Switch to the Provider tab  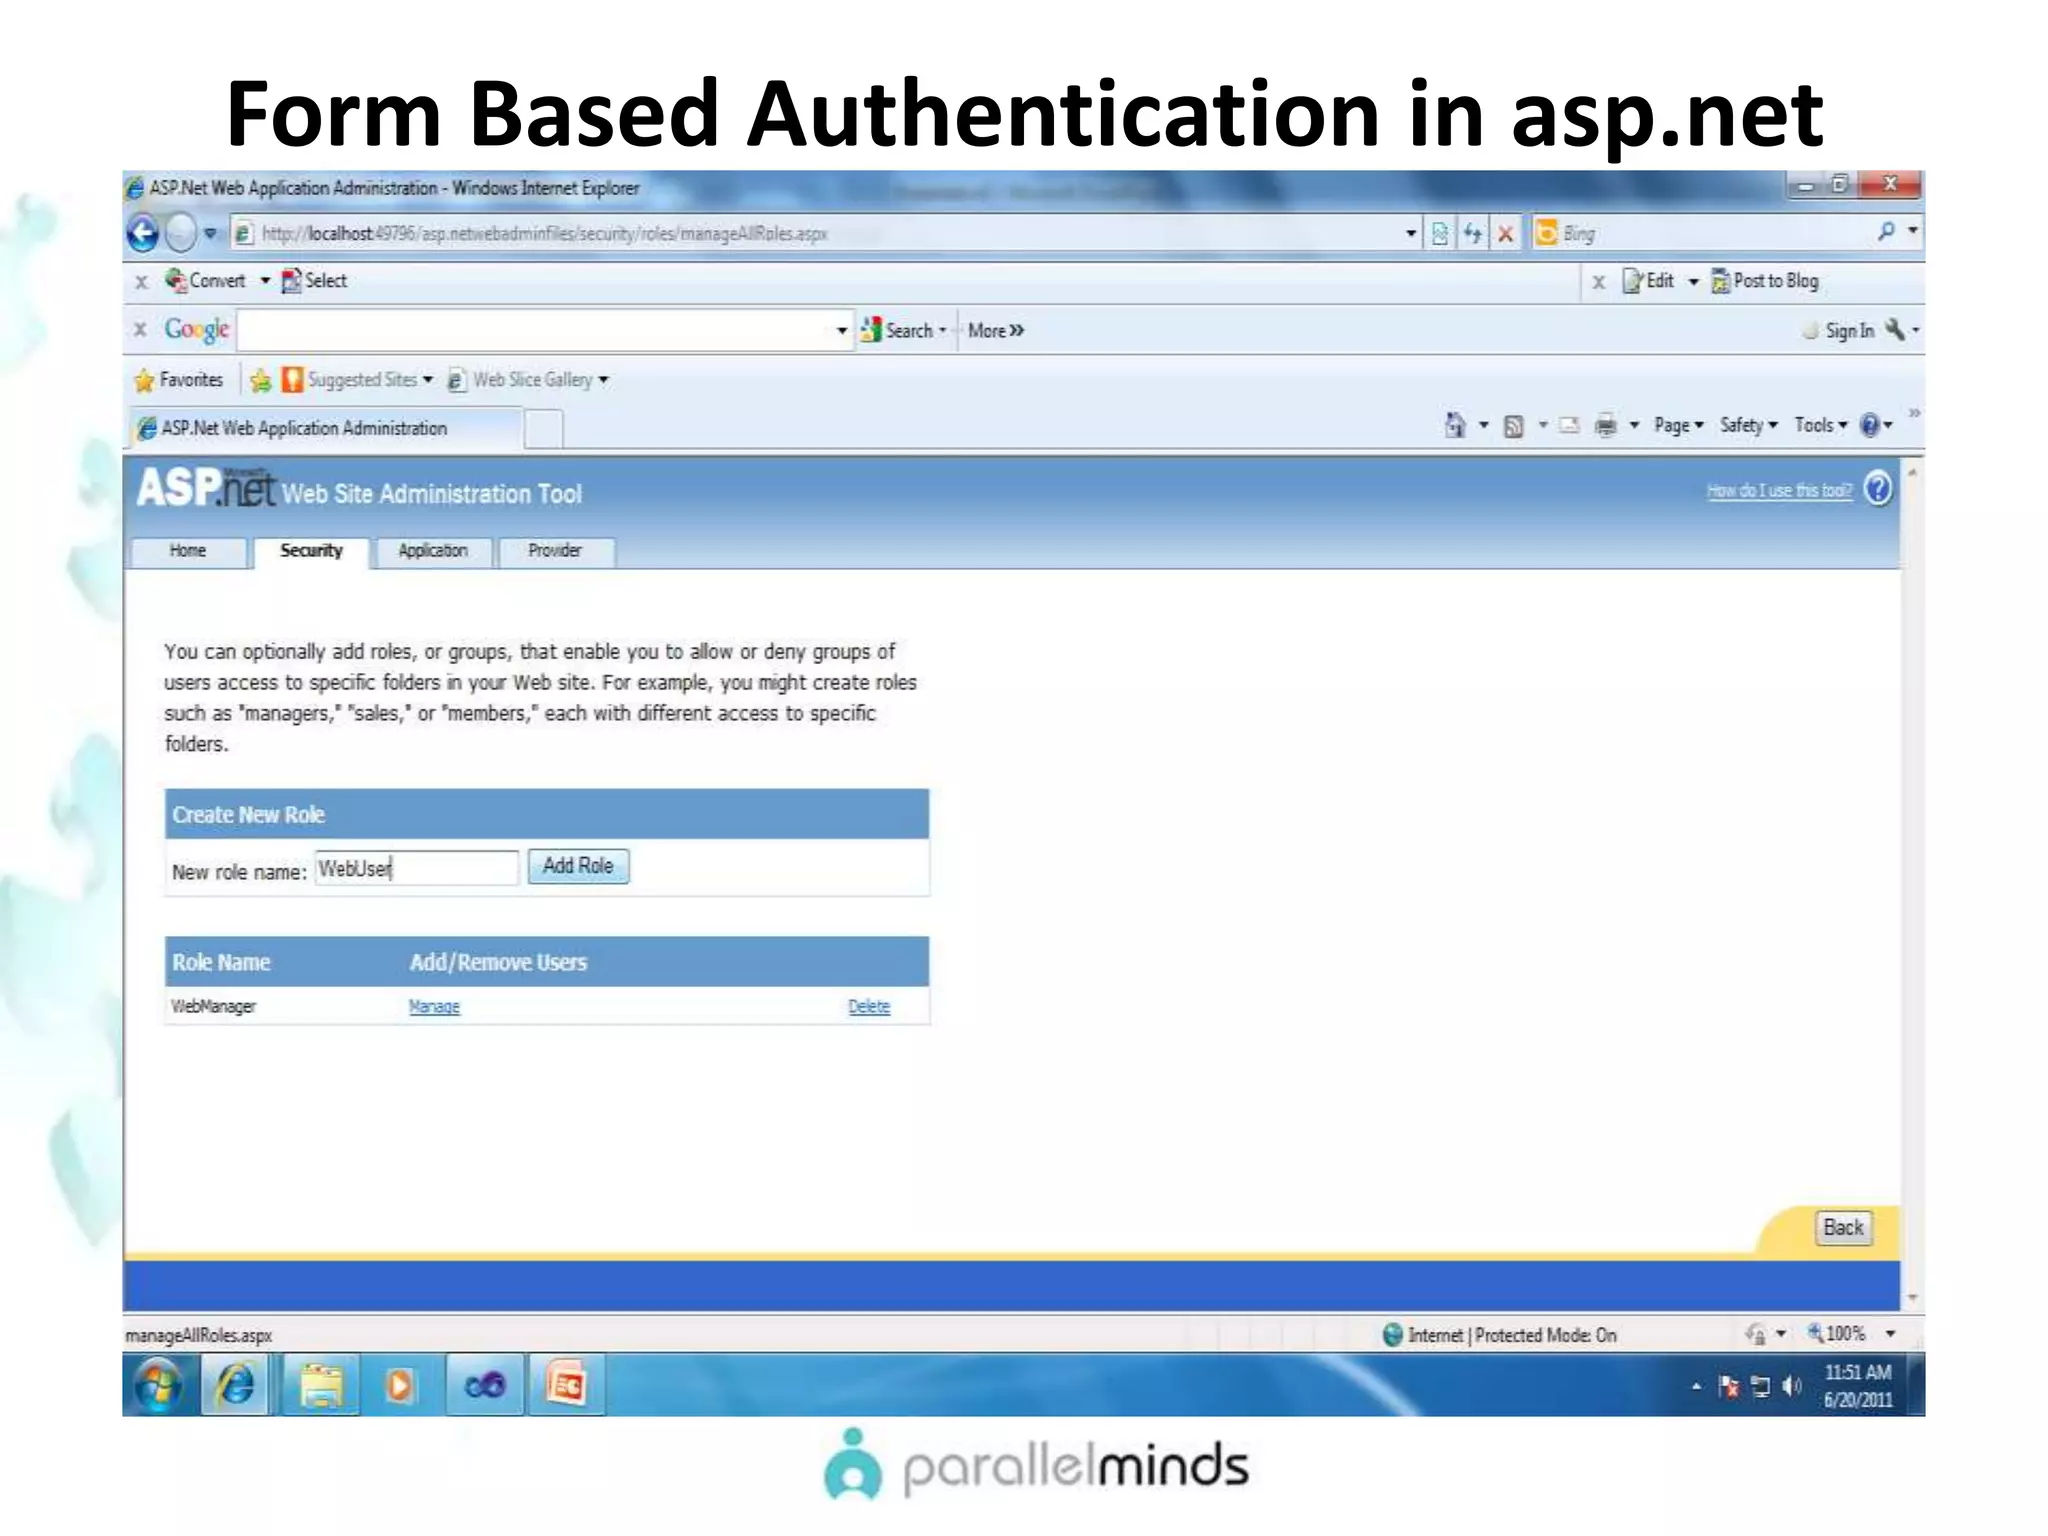pos(555,551)
